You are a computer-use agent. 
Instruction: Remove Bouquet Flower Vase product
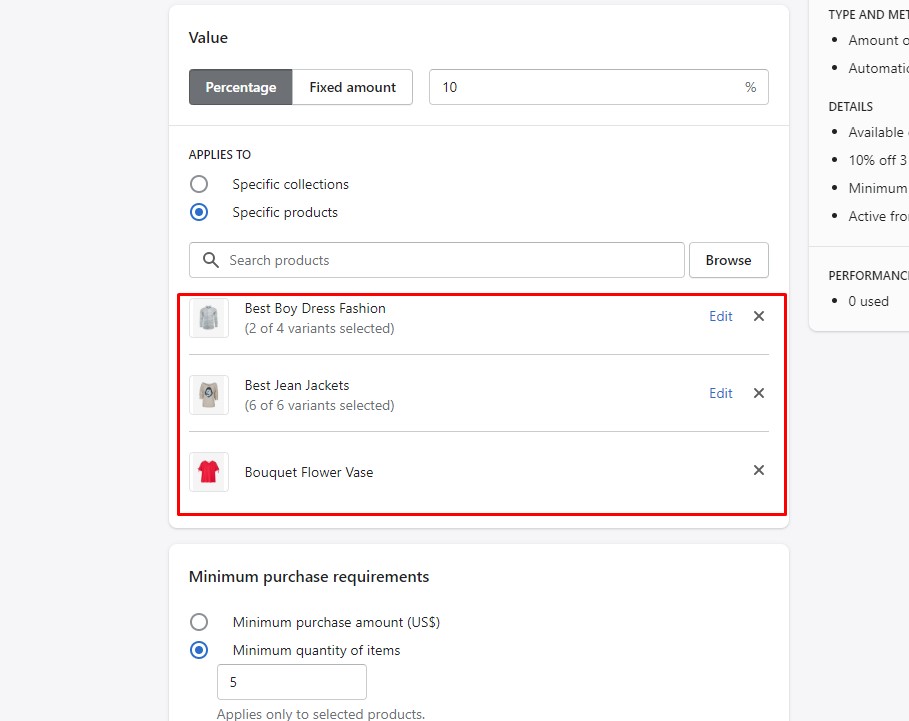click(x=758, y=470)
